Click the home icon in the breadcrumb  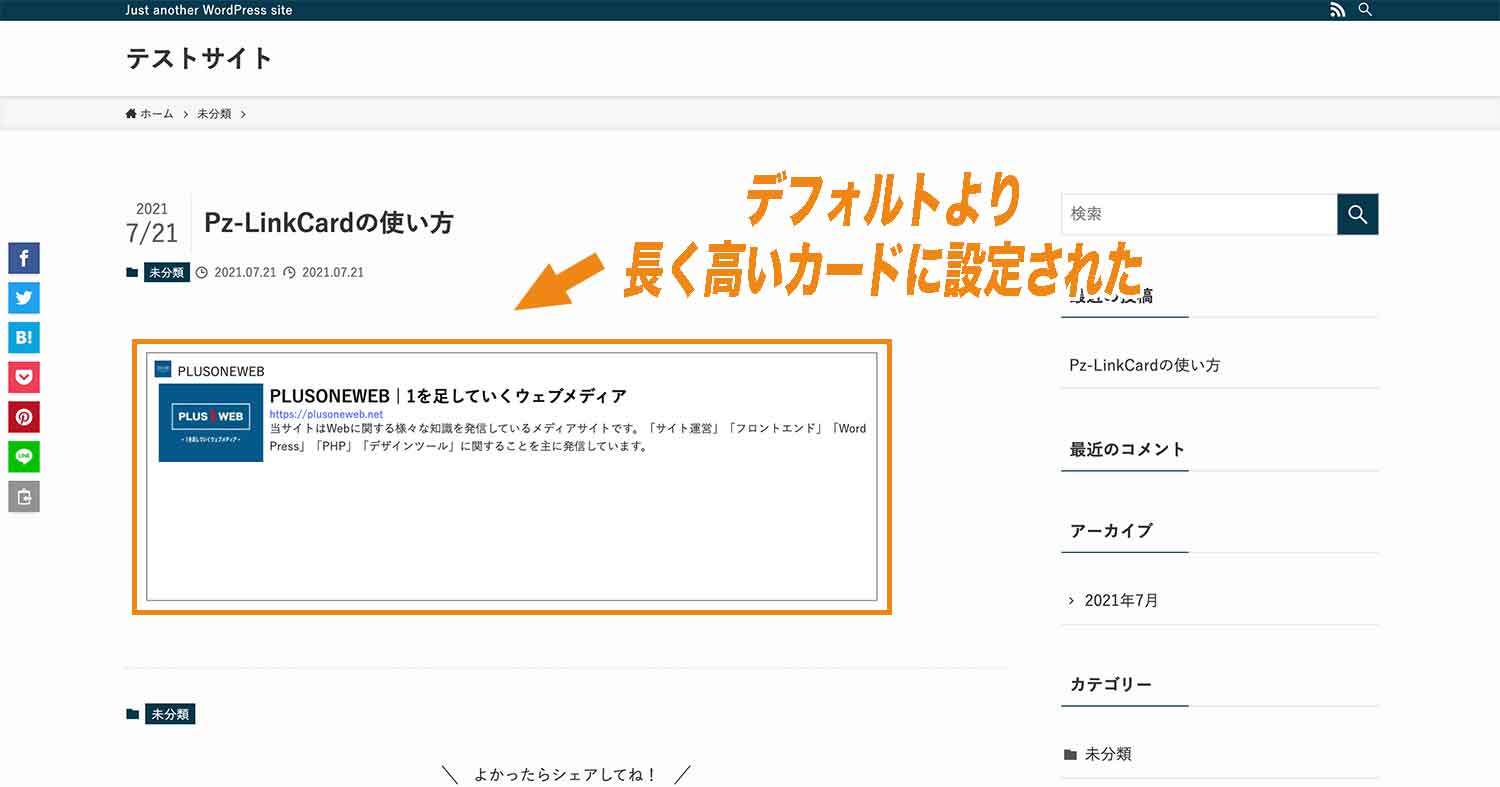pyautogui.click(x=129, y=113)
